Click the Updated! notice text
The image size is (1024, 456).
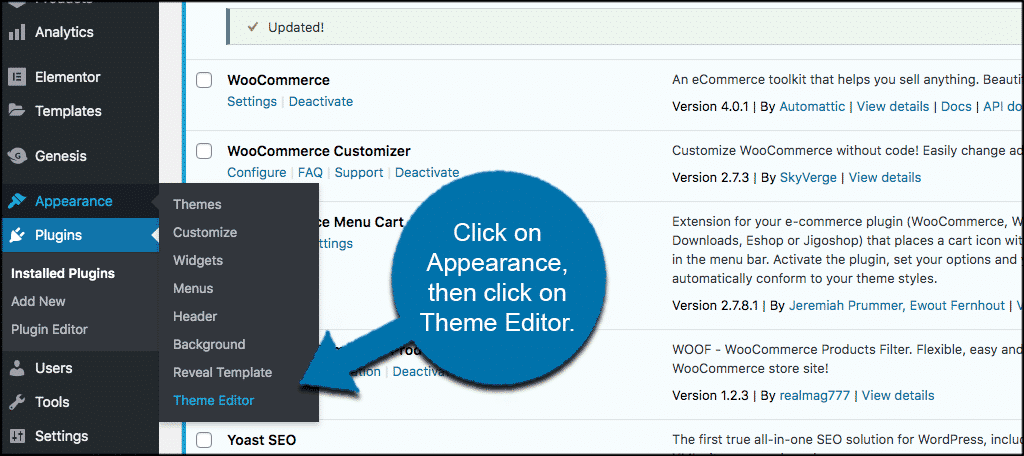tap(296, 28)
